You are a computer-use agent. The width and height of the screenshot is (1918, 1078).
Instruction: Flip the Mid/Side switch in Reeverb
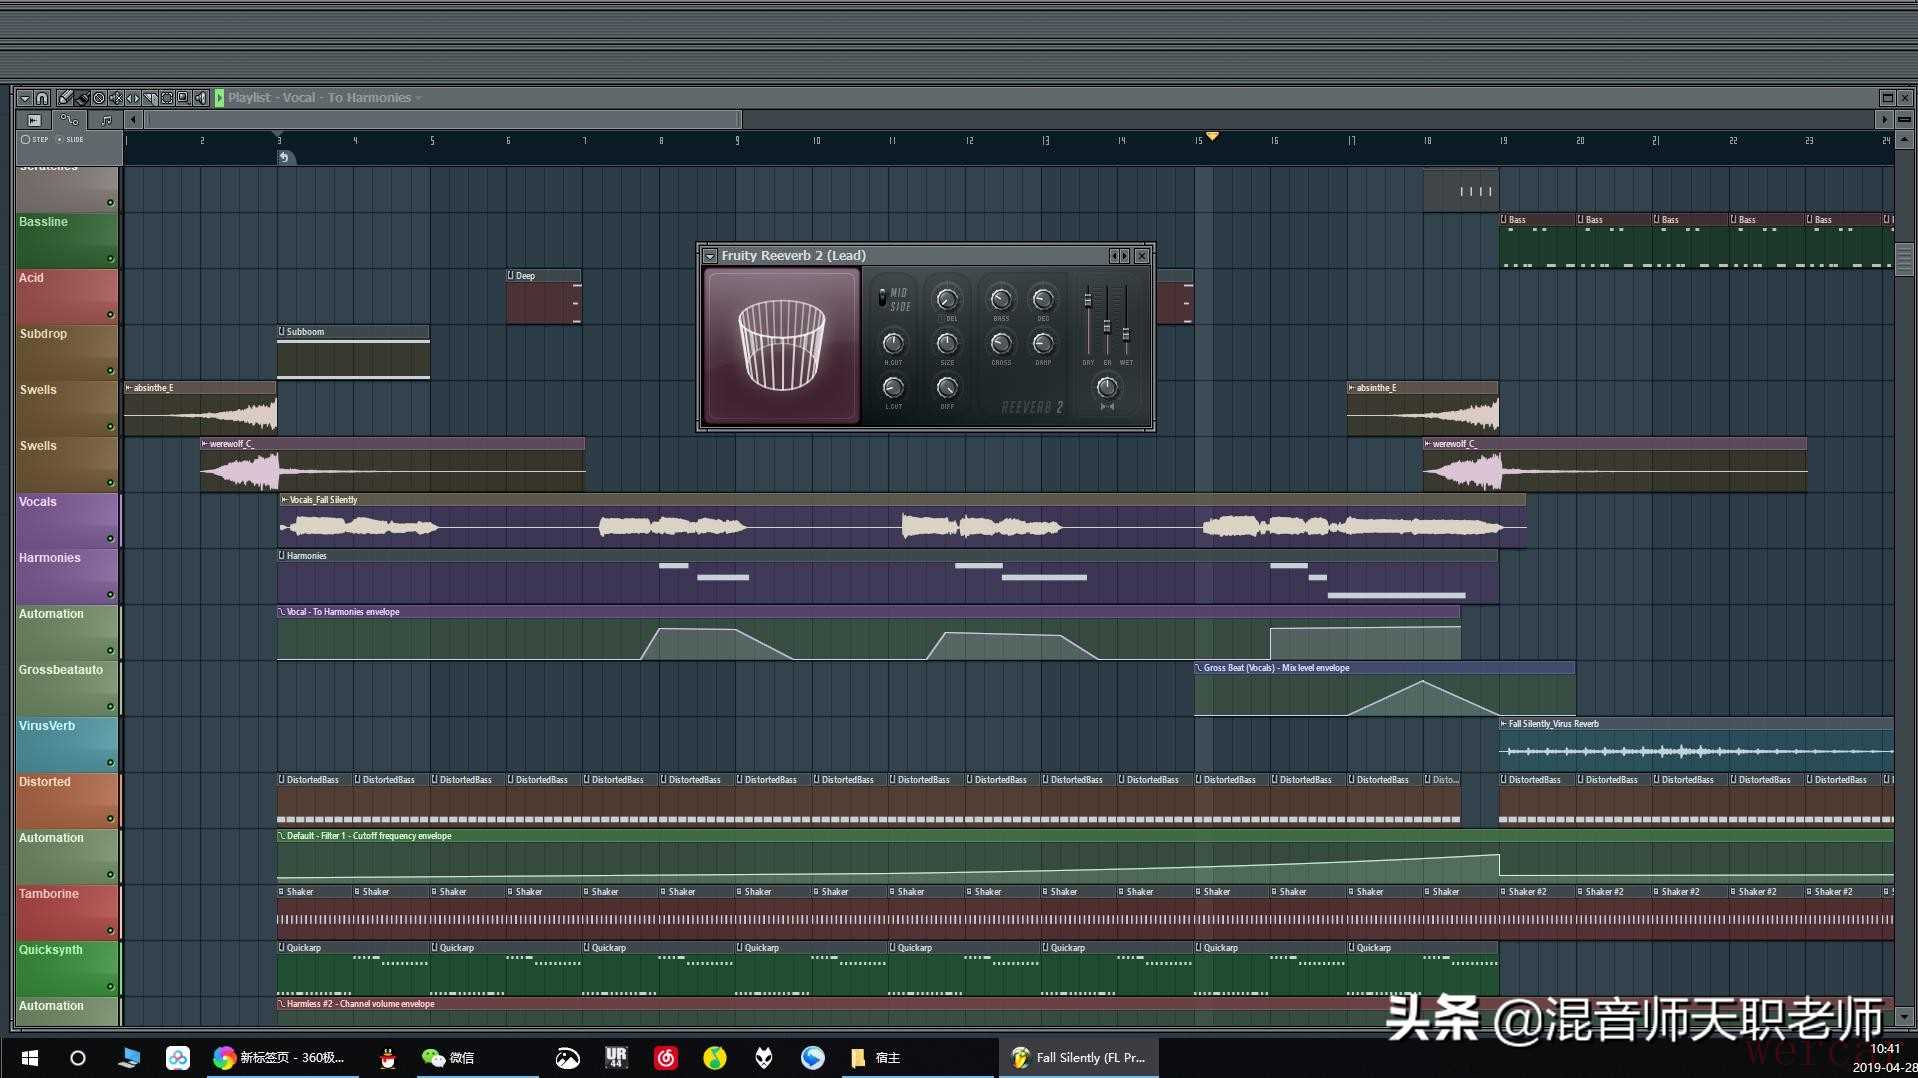click(x=882, y=298)
